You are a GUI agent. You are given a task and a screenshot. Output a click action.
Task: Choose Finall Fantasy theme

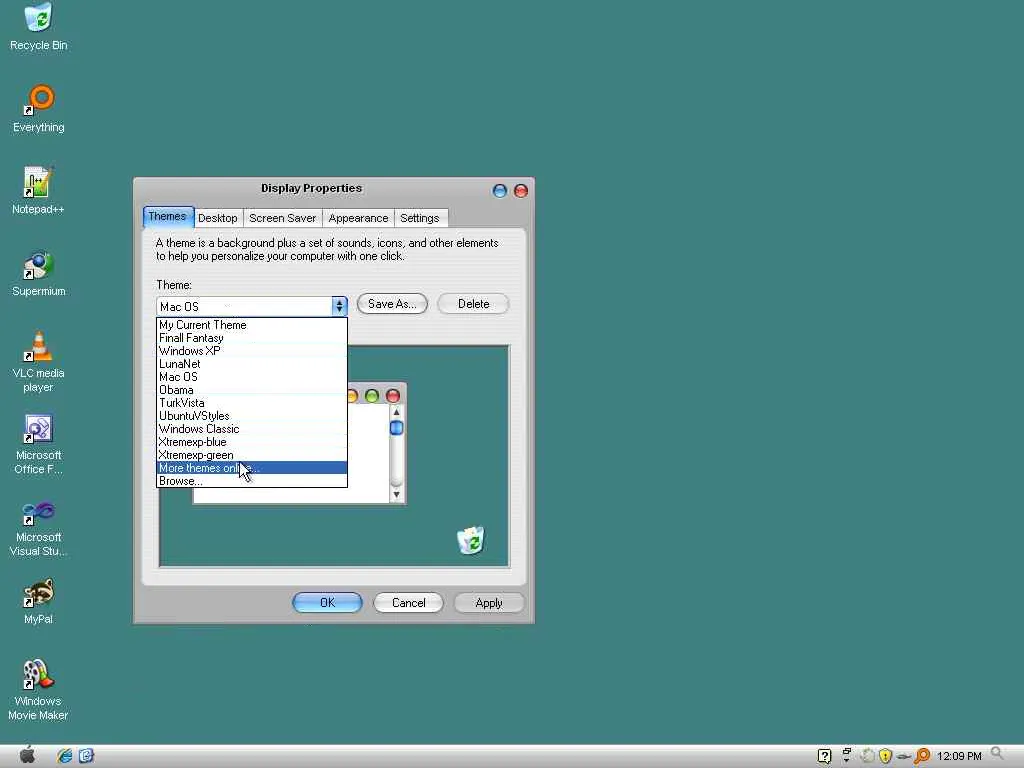251,338
